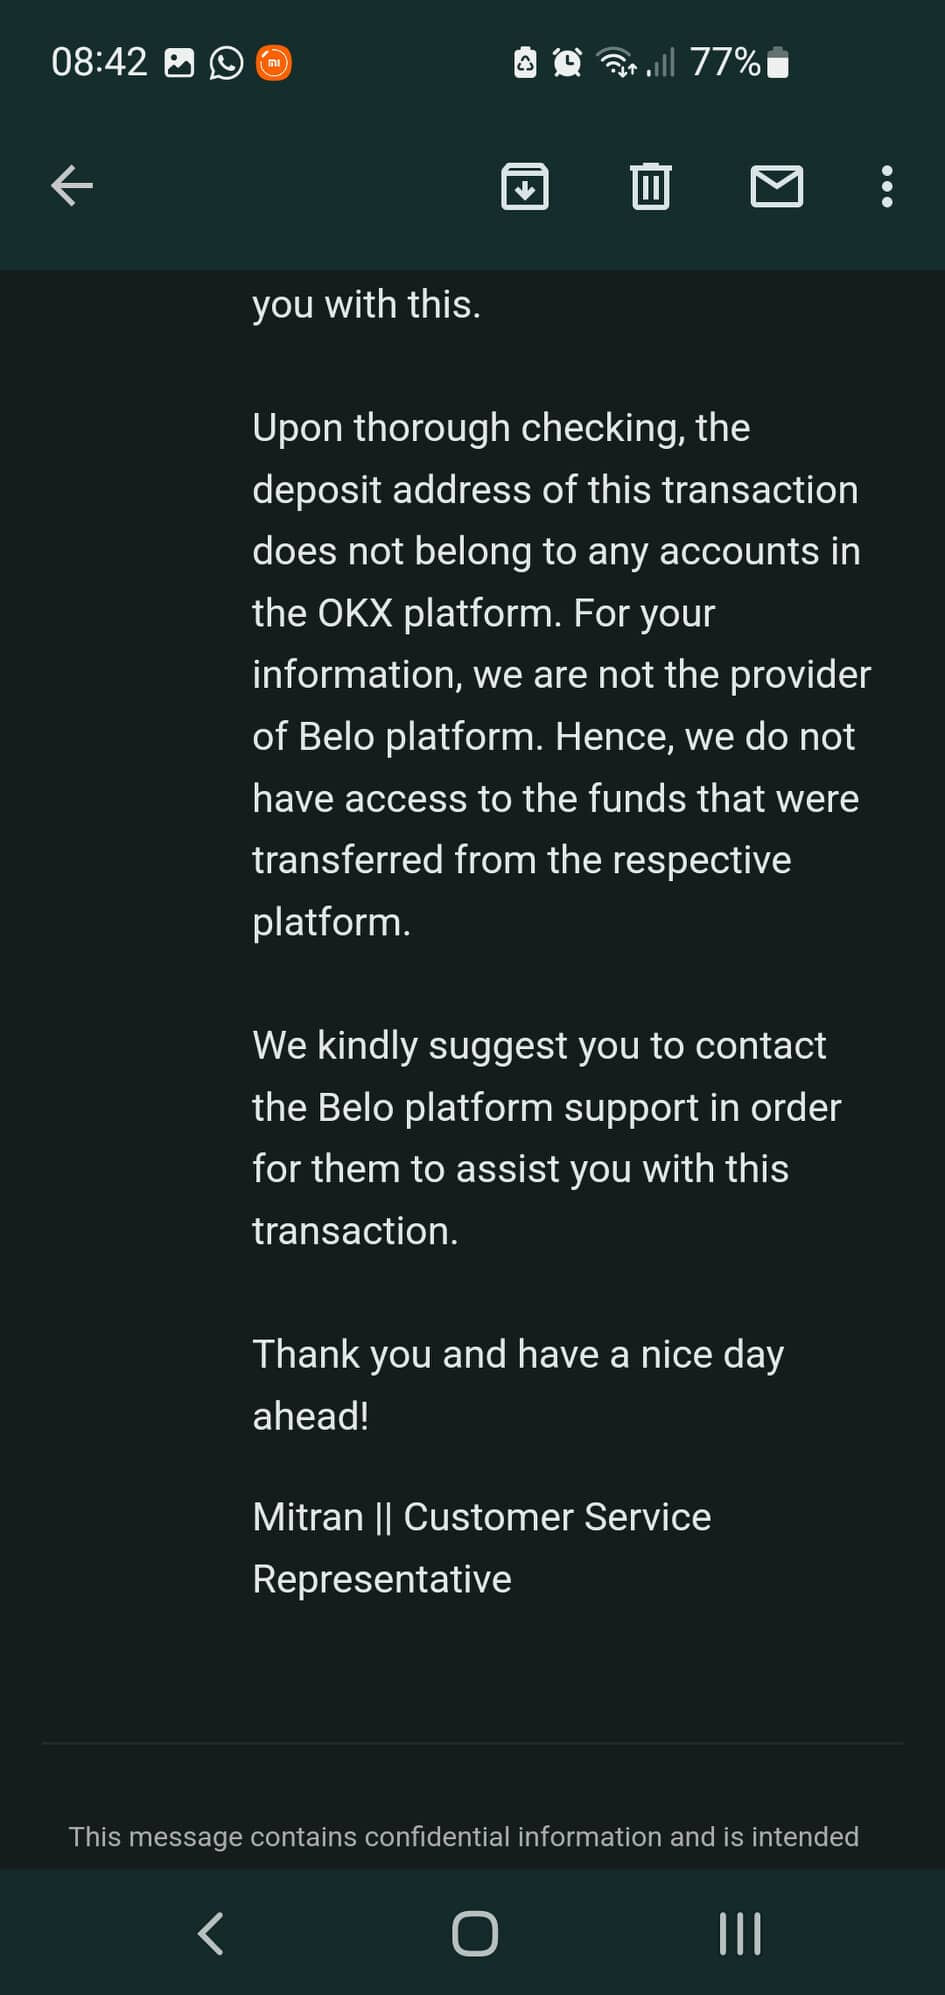Tap paragraph suggesting contacting Belo support
945x1995 pixels.
(546, 1138)
